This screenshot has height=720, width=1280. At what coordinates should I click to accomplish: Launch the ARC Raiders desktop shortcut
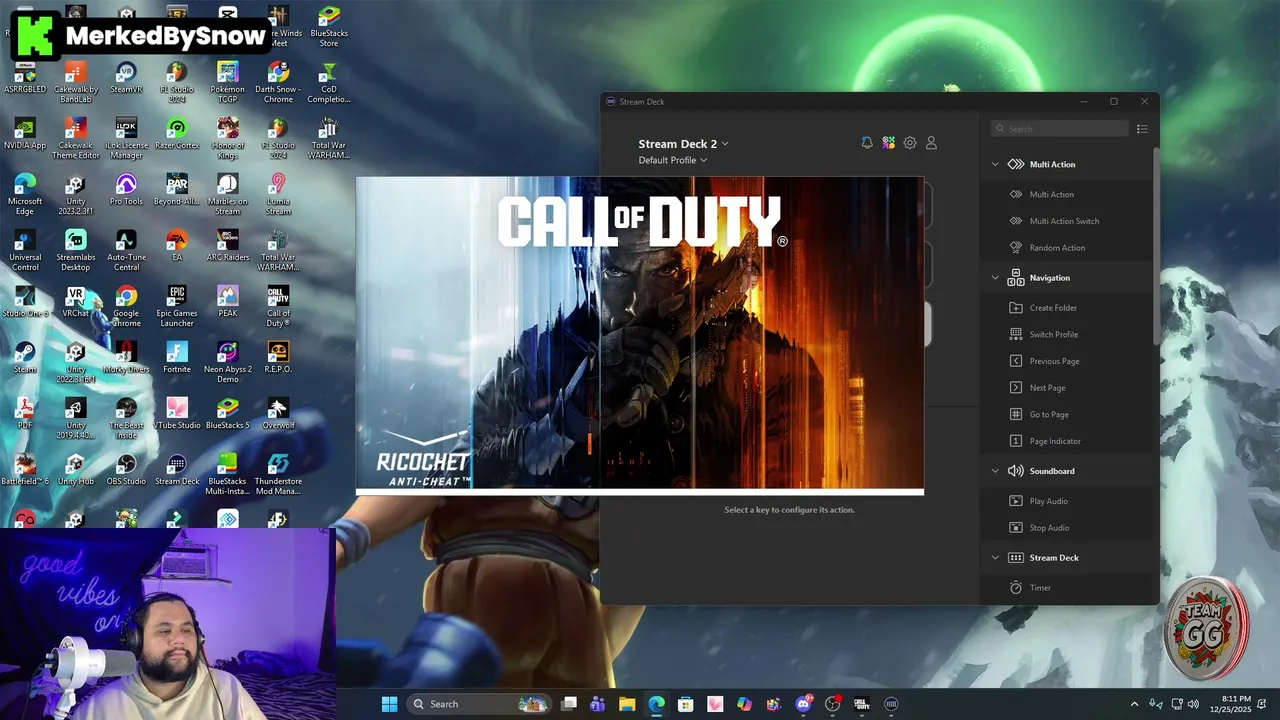pos(228,246)
